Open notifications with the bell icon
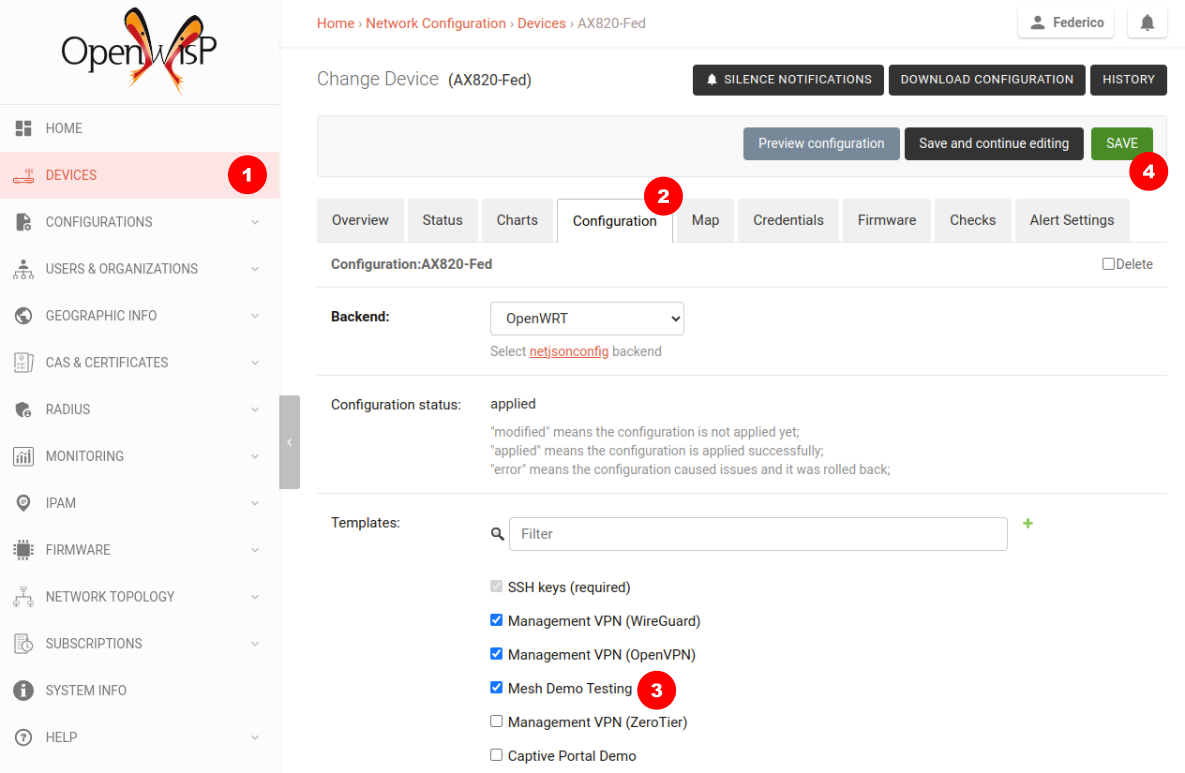Viewport: 1185px width, 773px height. (x=1146, y=22)
